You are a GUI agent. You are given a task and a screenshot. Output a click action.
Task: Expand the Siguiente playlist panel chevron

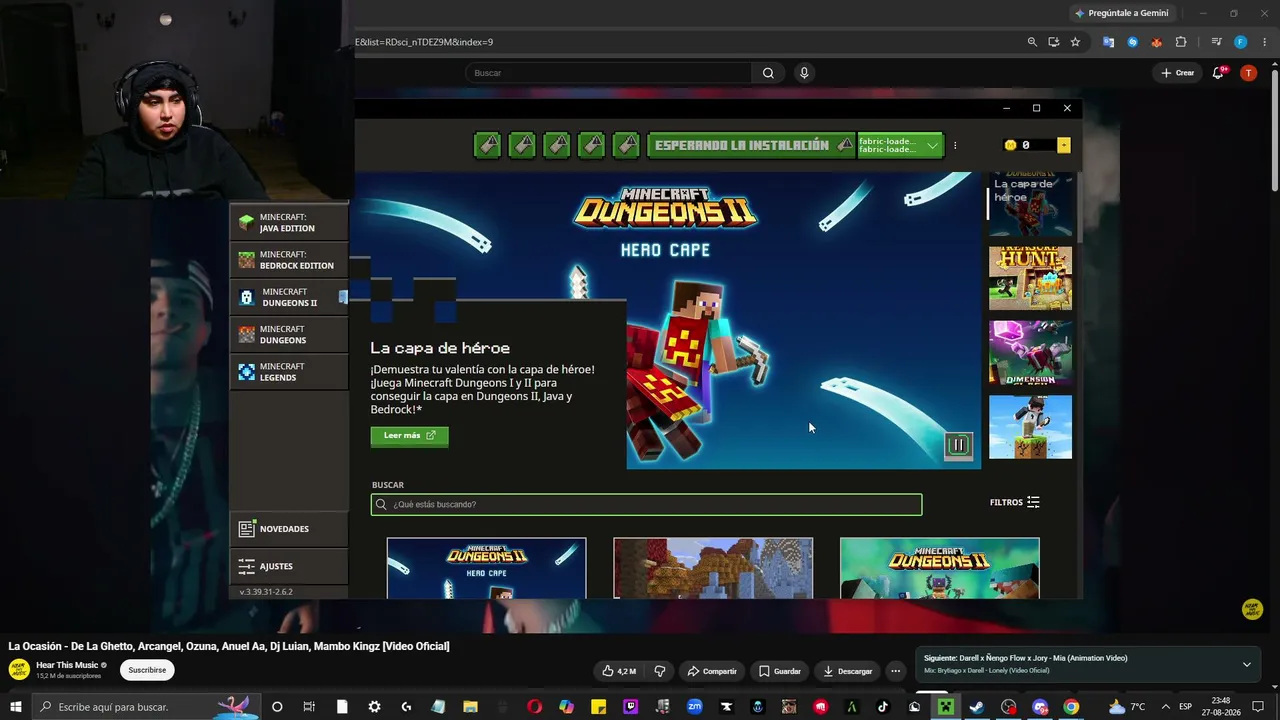point(1247,664)
